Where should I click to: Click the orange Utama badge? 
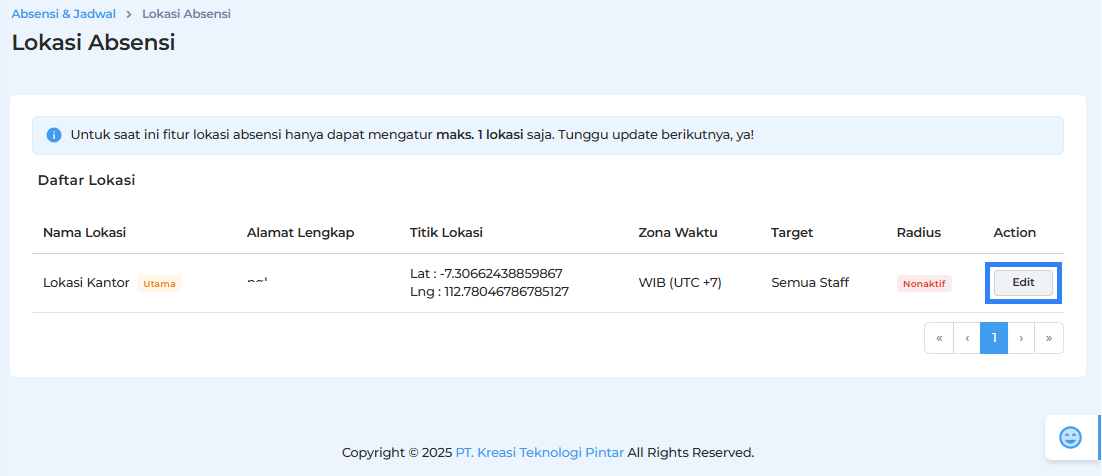tap(160, 284)
